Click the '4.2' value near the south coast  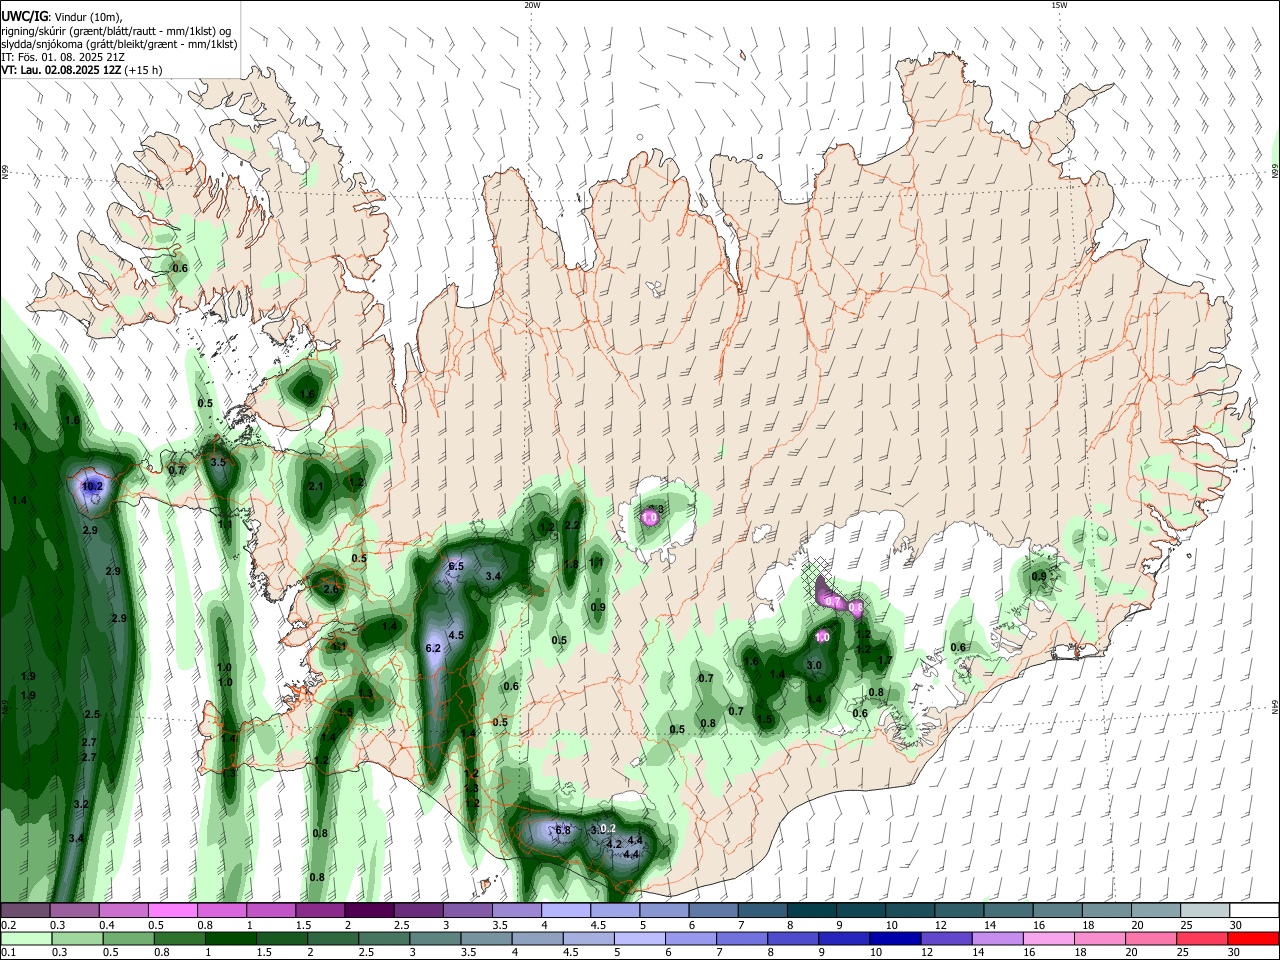click(x=615, y=844)
